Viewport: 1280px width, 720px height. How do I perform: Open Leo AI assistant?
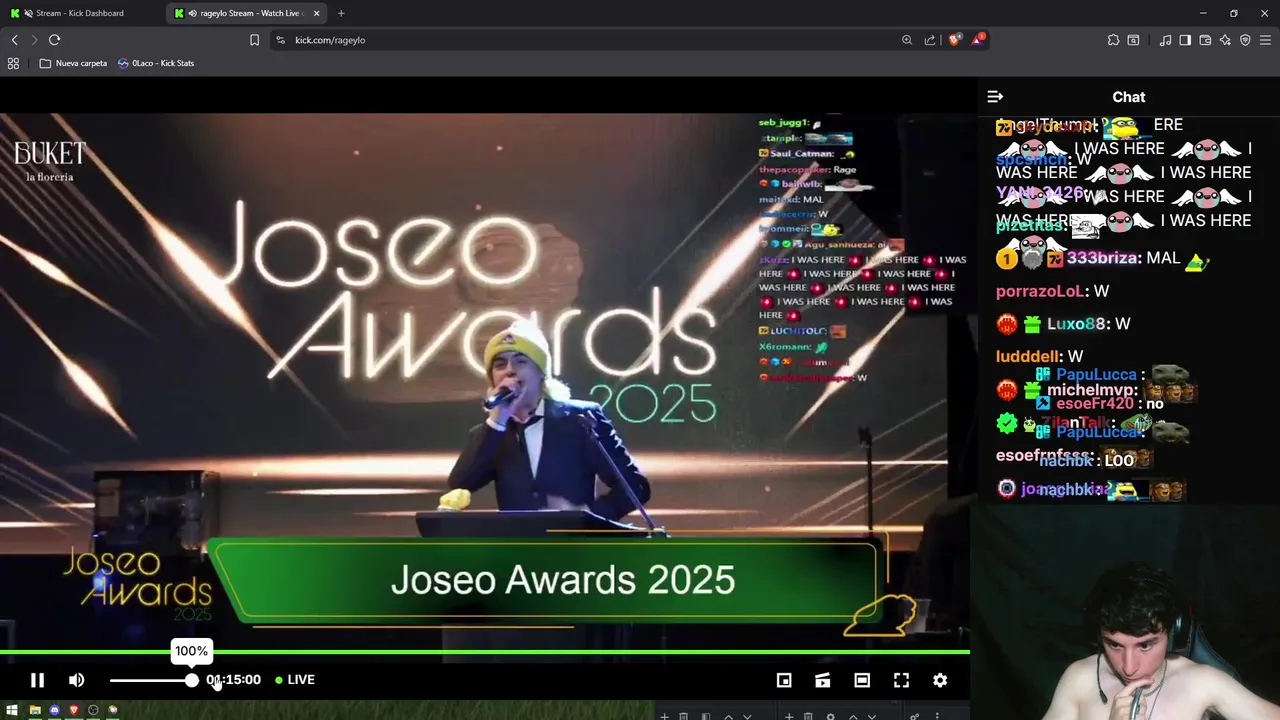tap(1225, 40)
